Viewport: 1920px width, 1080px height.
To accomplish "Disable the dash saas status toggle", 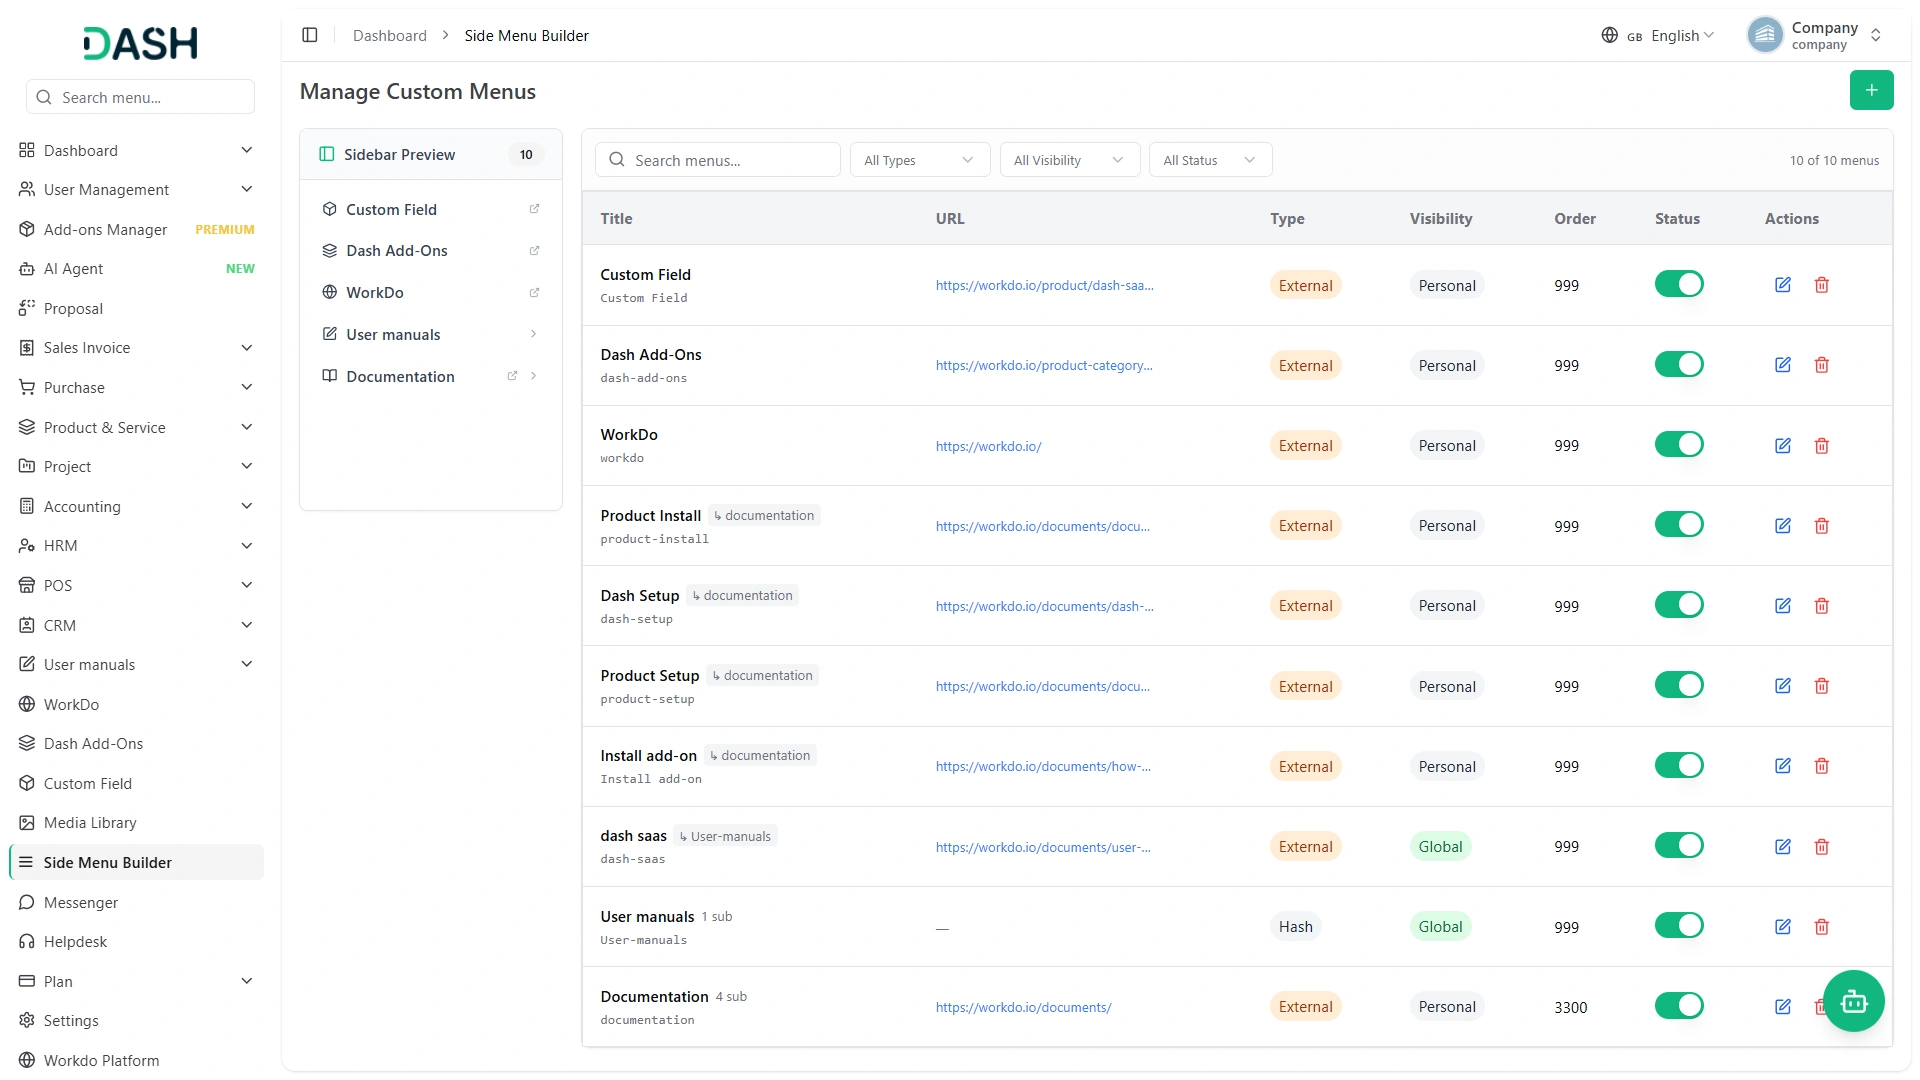I will pos(1679,845).
